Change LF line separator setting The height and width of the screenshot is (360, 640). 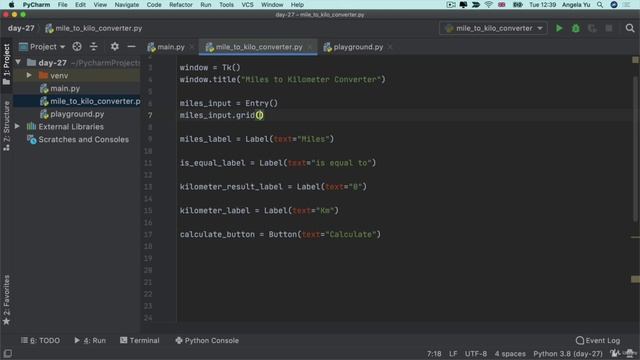click(x=453, y=353)
